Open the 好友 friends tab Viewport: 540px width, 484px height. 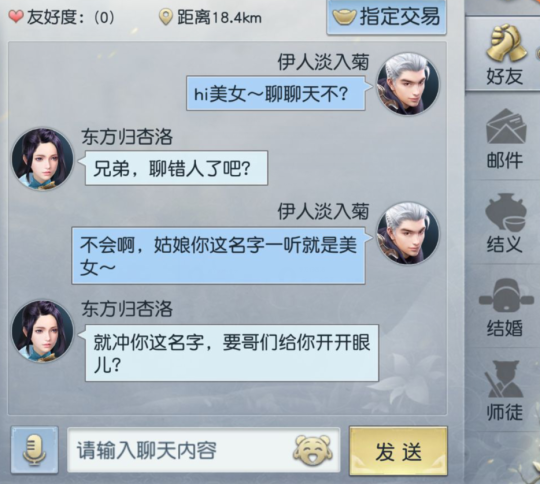[x=505, y=55]
